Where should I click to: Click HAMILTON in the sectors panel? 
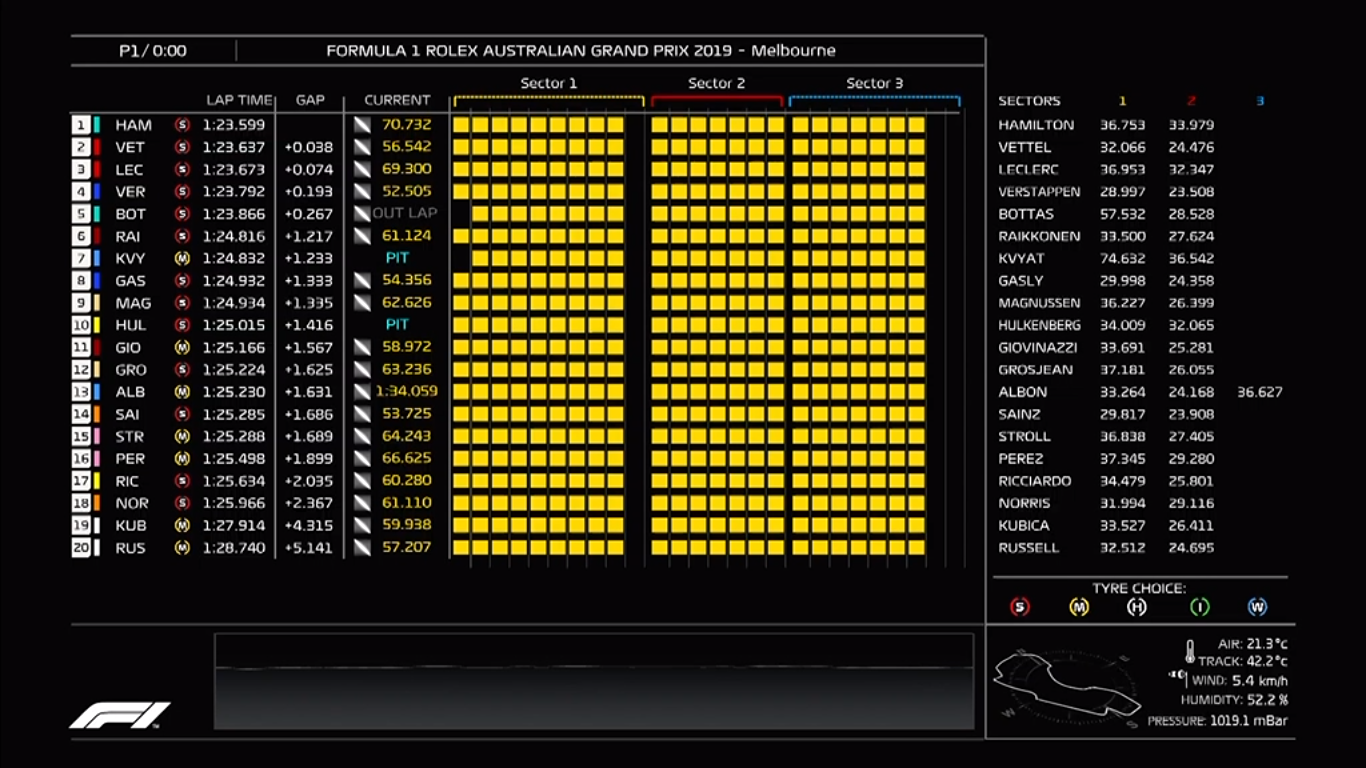1036,125
